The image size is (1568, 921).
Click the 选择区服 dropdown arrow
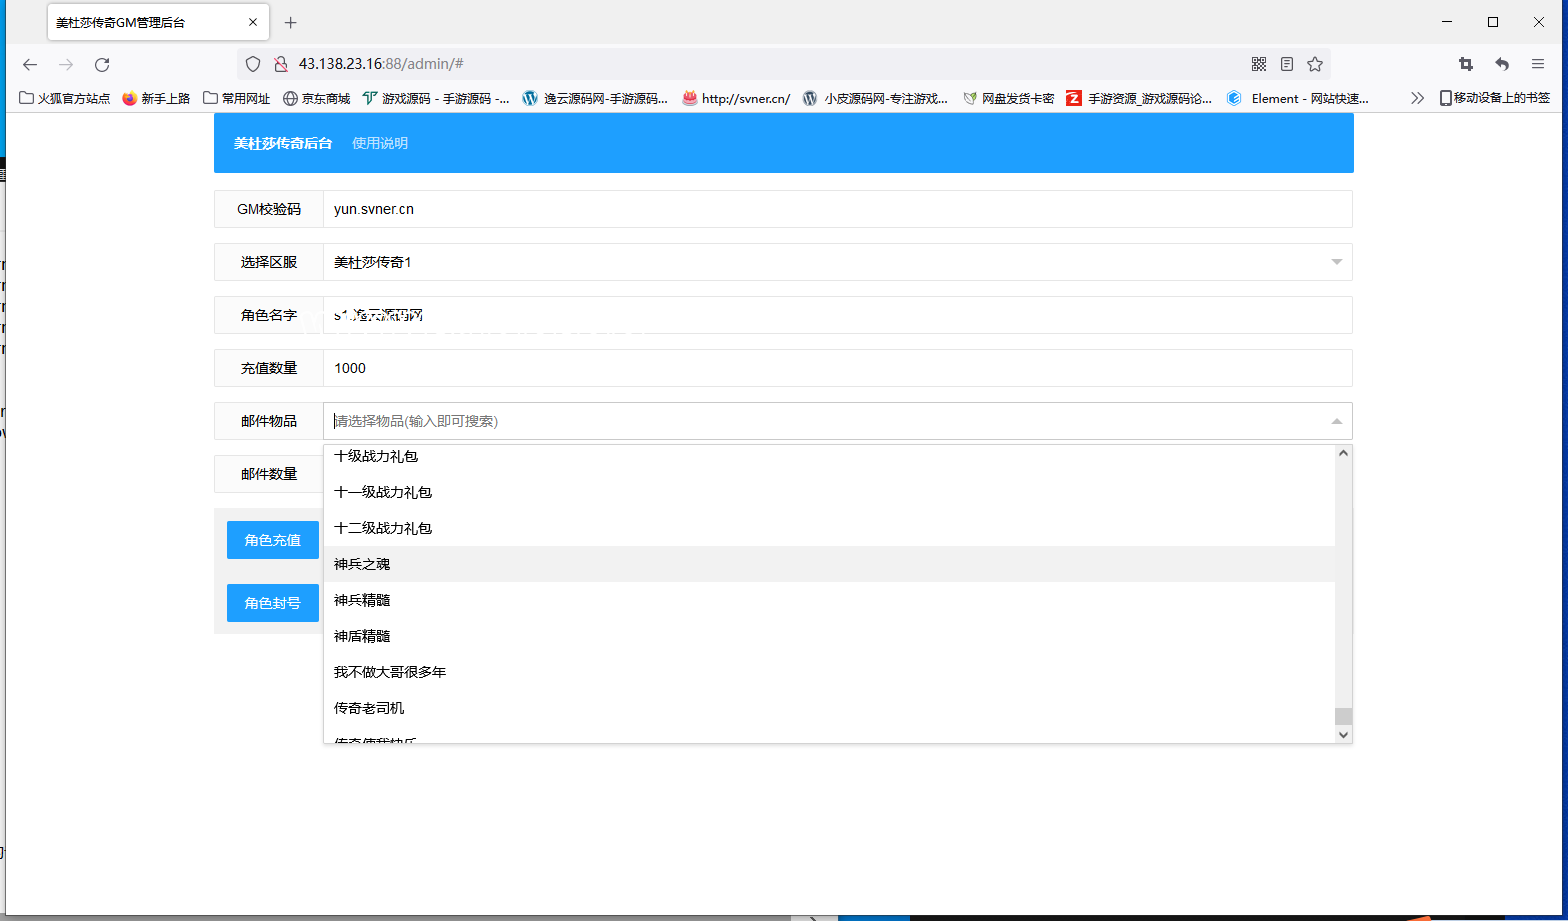pos(1336,262)
